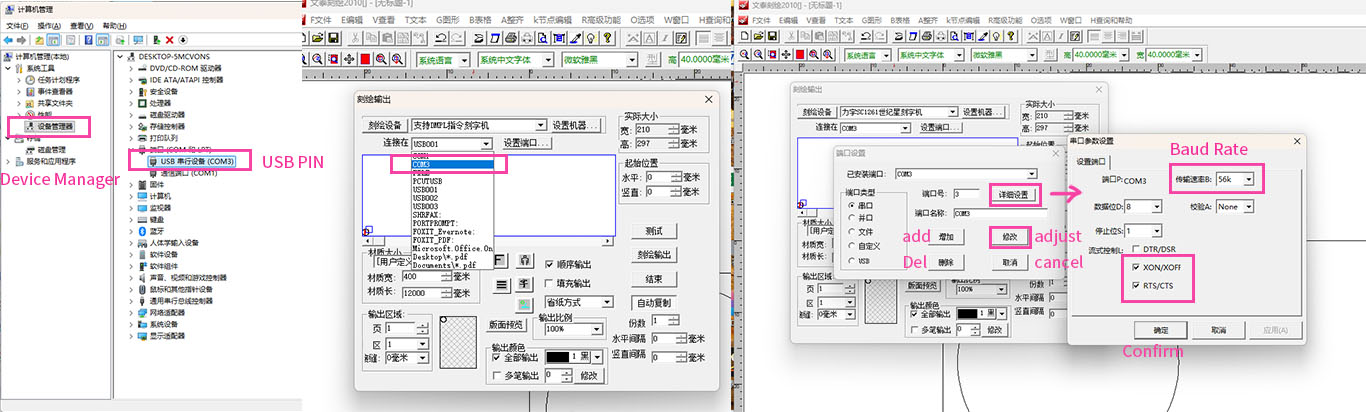Open 查看(V) menu in Computer Management
This screenshot has height=412, width=1366.
tap(82, 26)
